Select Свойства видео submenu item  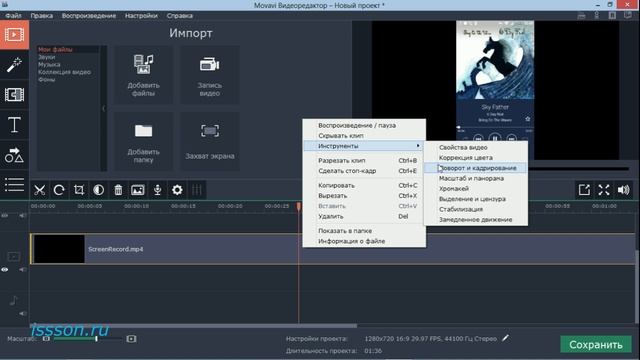click(476, 147)
